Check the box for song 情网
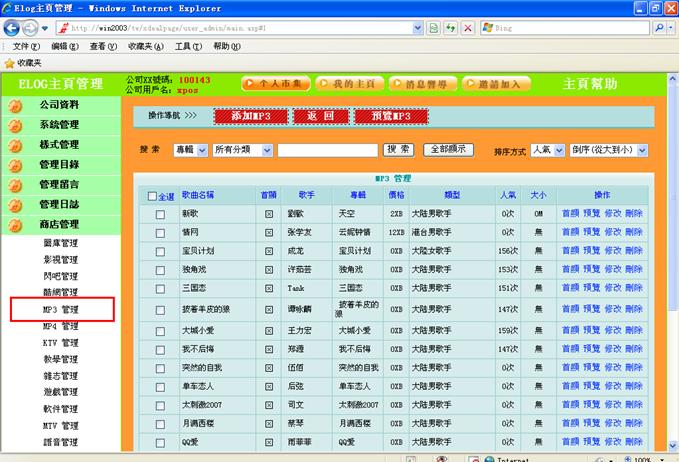Screen dimensions: 679x462 160,232
